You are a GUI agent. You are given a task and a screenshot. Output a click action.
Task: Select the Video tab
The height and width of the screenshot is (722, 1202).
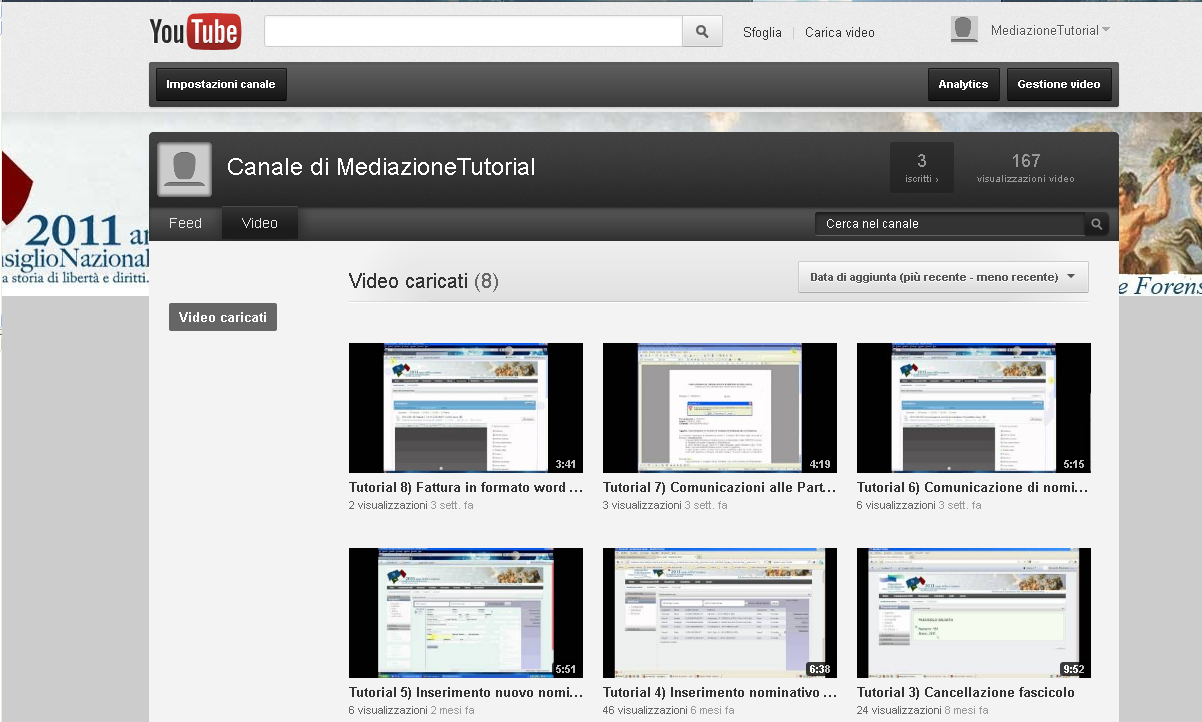[x=259, y=223]
